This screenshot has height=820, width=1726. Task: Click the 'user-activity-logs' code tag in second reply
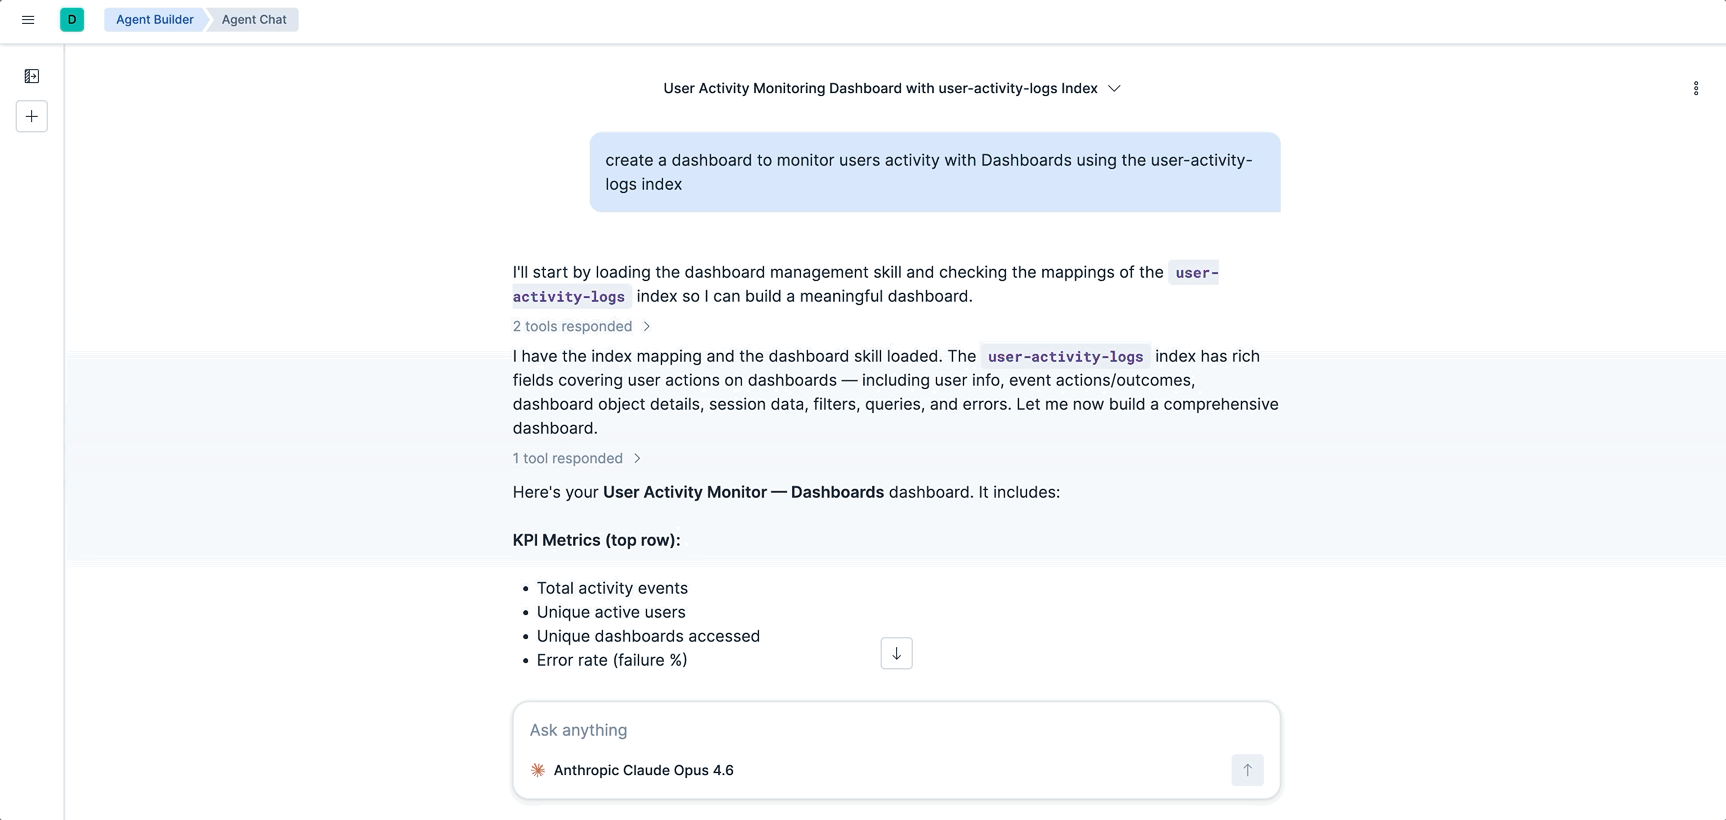[1065, 357]
